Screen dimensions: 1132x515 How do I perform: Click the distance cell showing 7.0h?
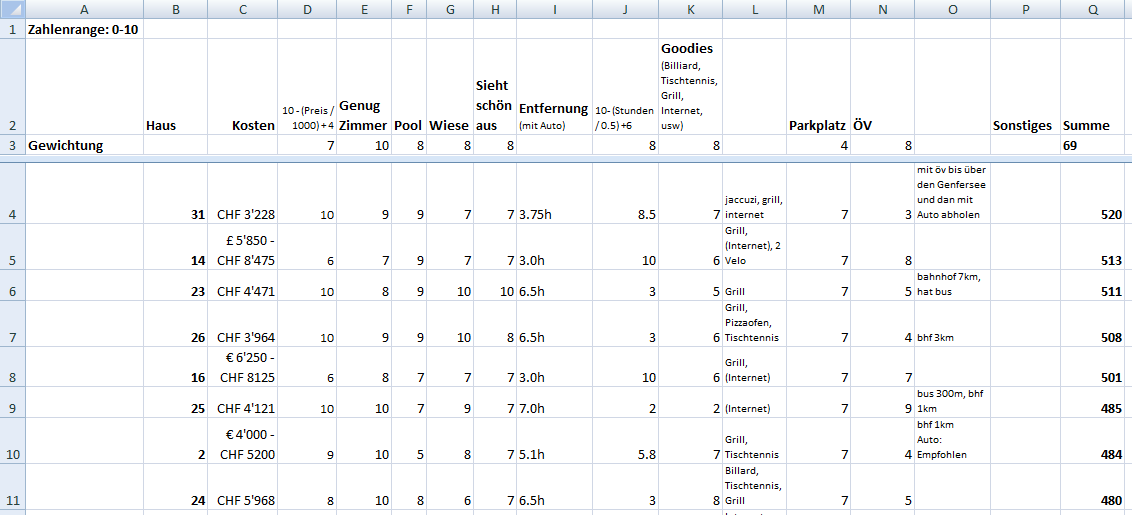tap(553, 409)
